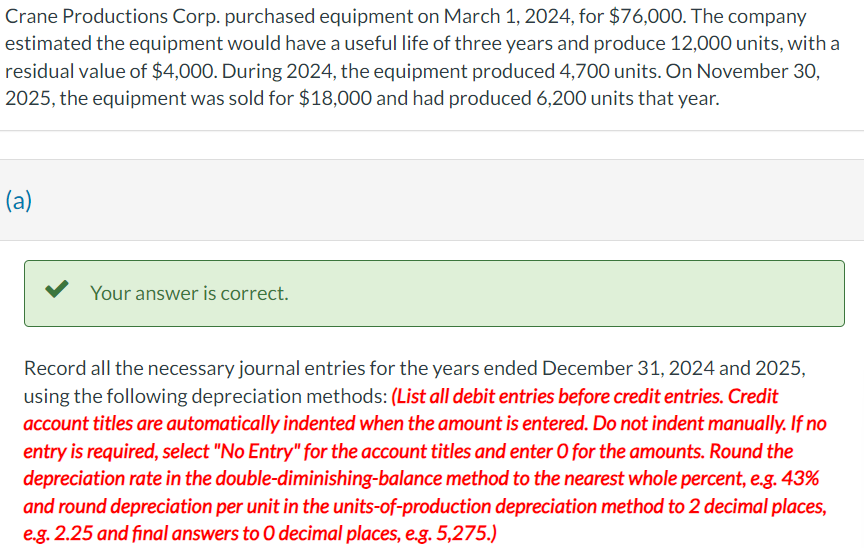The image size is (864, 548).
Task: Click the "Your answer is correct." message
Action: (x=189, y=293)
